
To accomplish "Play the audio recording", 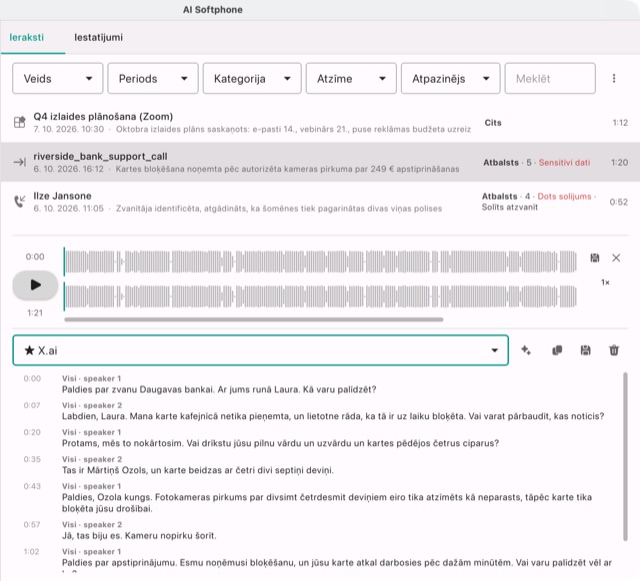I will [x=35, y=285].
